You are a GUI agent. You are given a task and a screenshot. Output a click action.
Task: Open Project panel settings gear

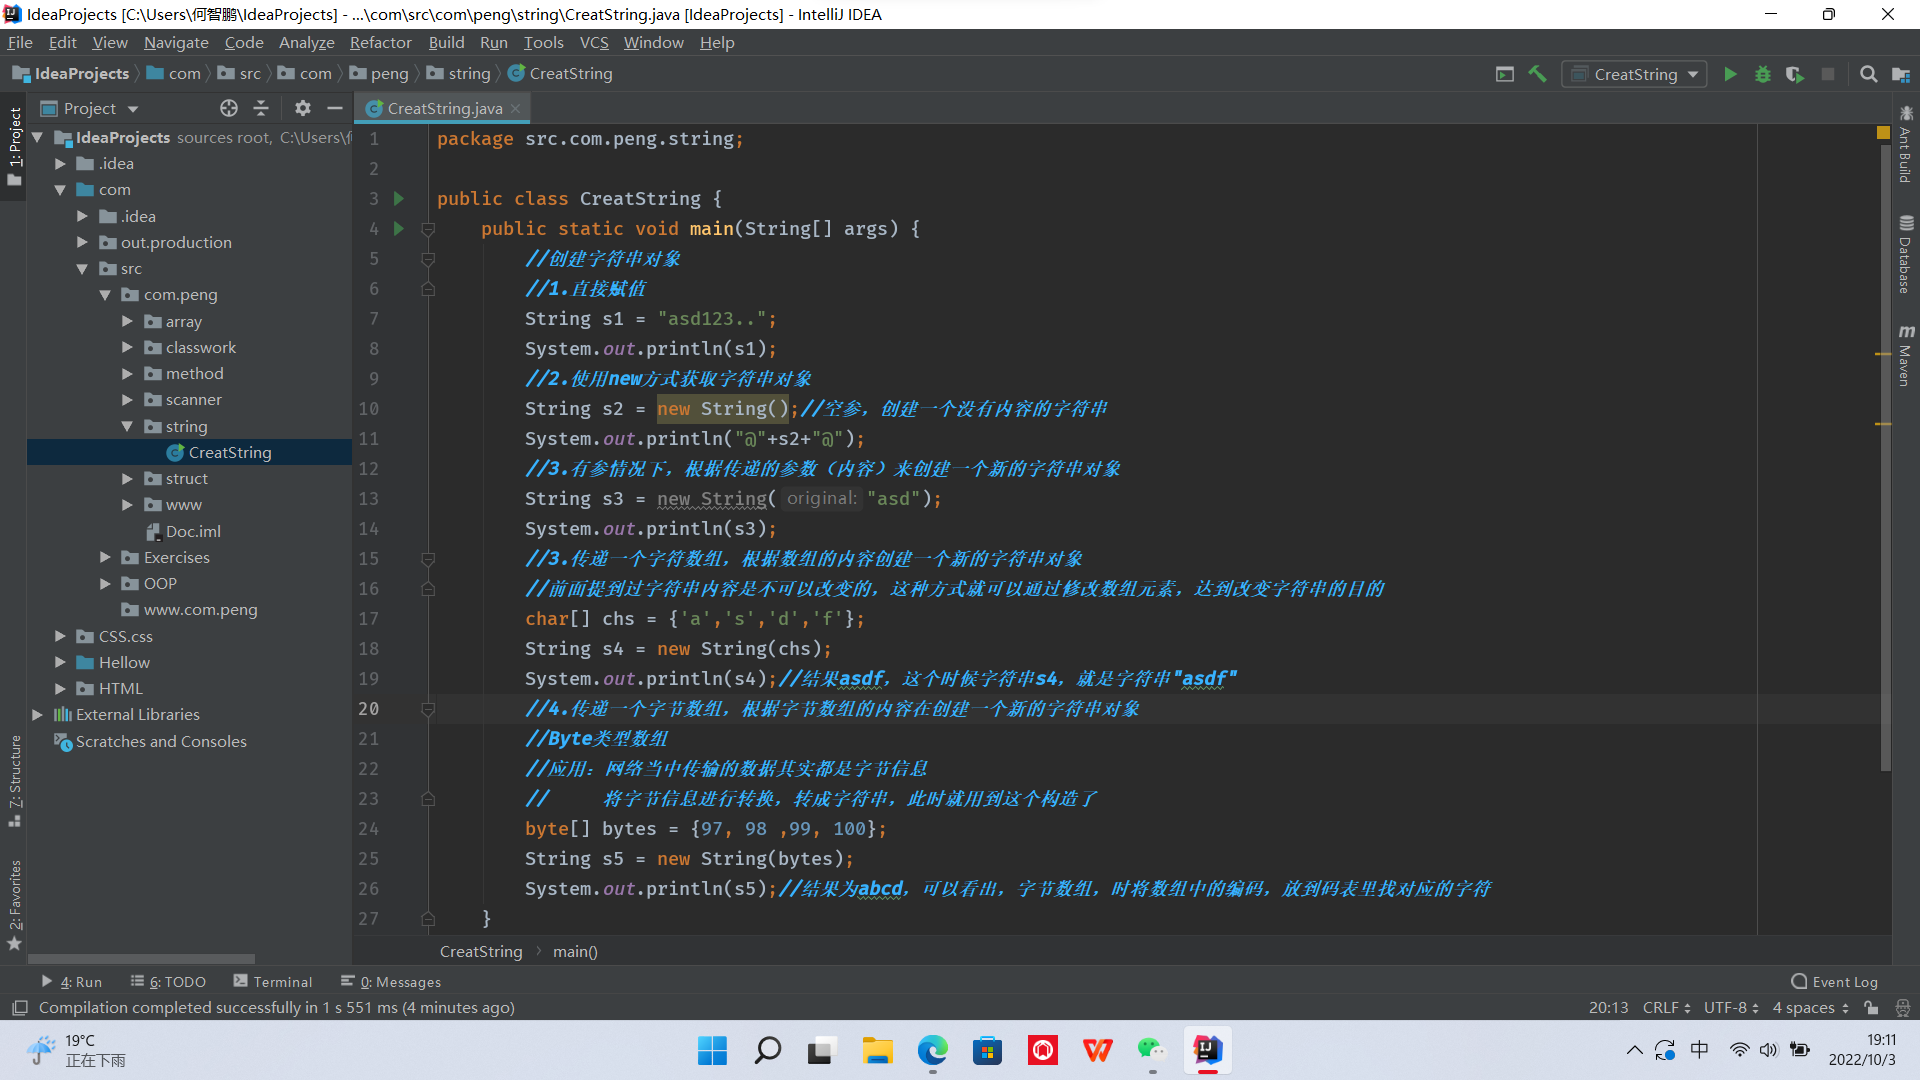pyautogui.click(x=302, y=108)
